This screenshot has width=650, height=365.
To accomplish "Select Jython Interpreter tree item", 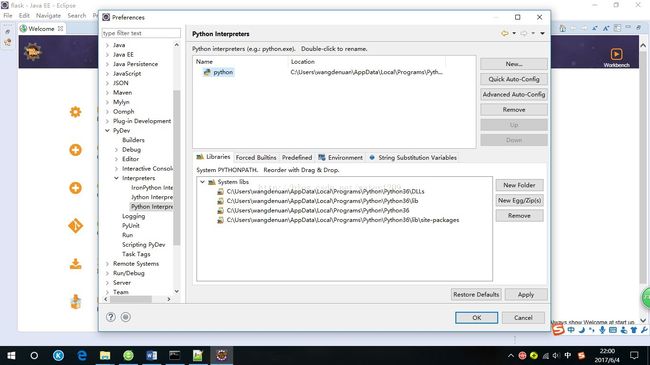I will 152,197.
